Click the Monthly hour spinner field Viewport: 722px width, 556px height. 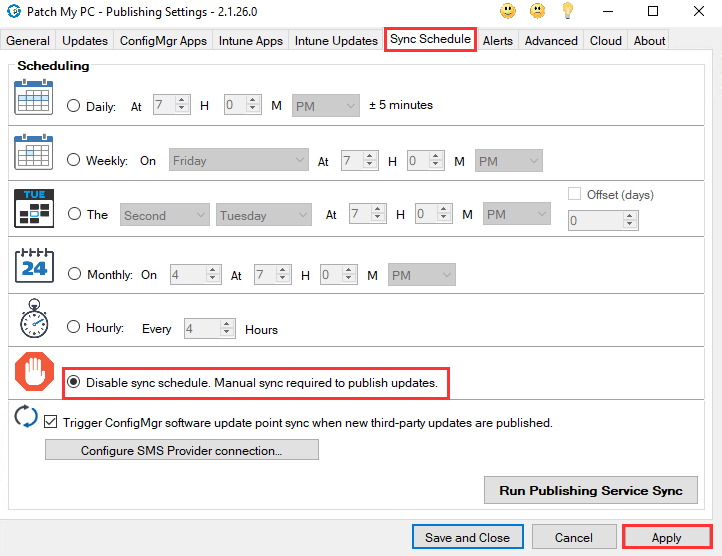click(273, 275)
